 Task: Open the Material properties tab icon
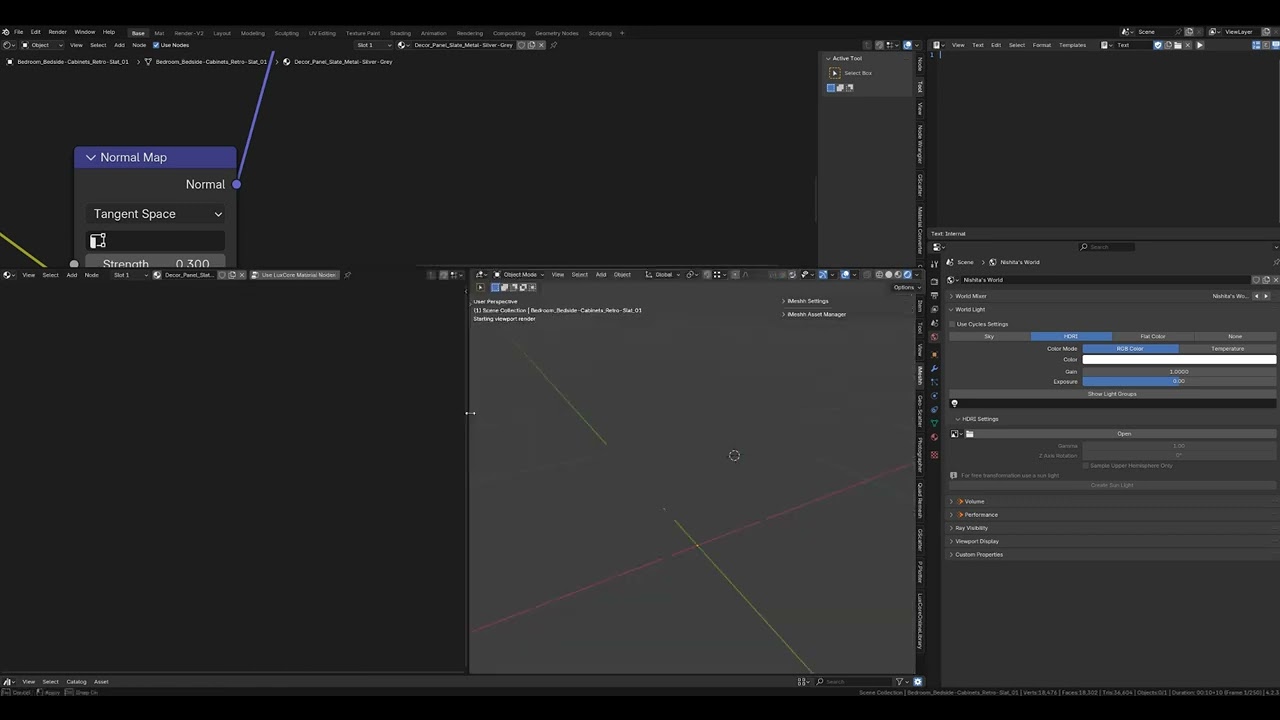point(935,437)
